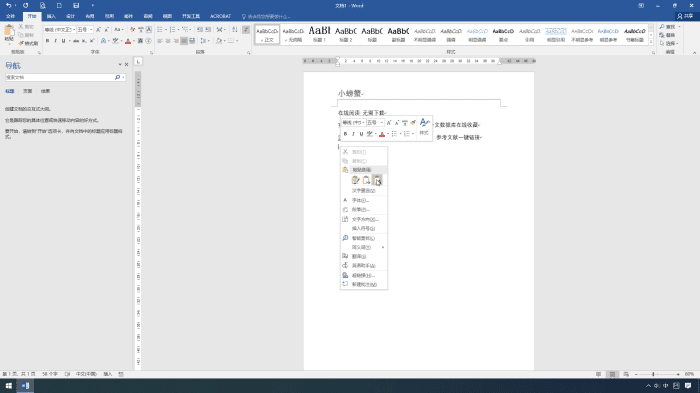The width and height of the screenshot is (700, 393).
Task: Expand numbering list dropdown arrow in ribbon
Action: tap(178, 29)
